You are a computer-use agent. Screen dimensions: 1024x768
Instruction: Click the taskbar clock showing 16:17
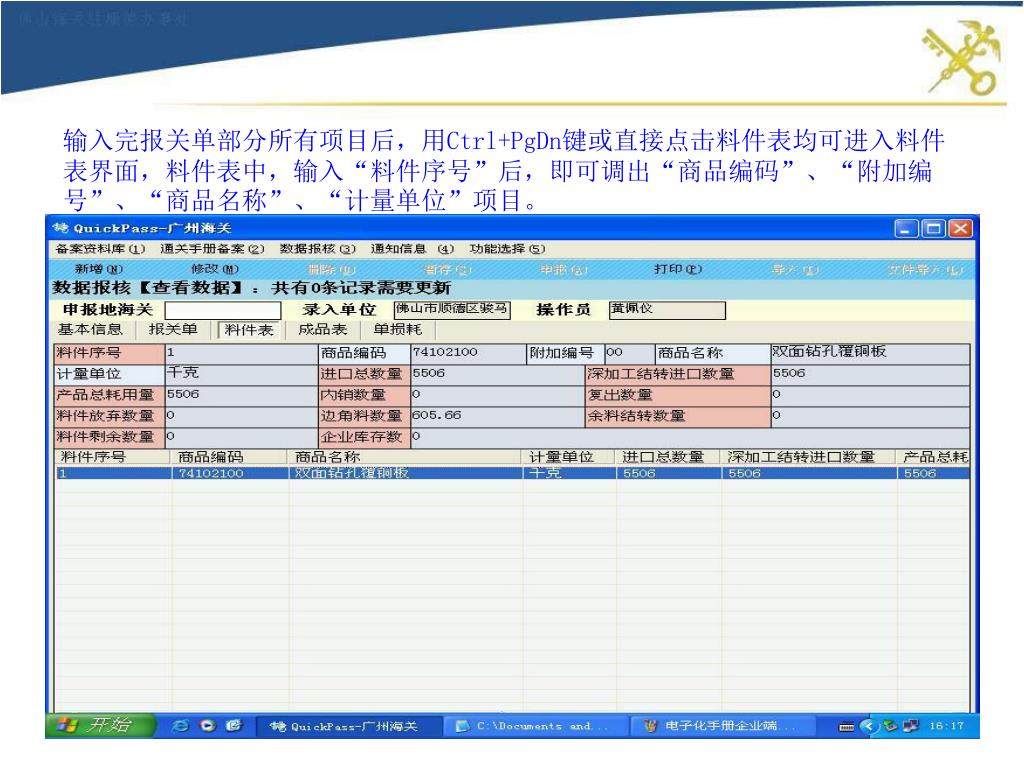pos(946,726)
